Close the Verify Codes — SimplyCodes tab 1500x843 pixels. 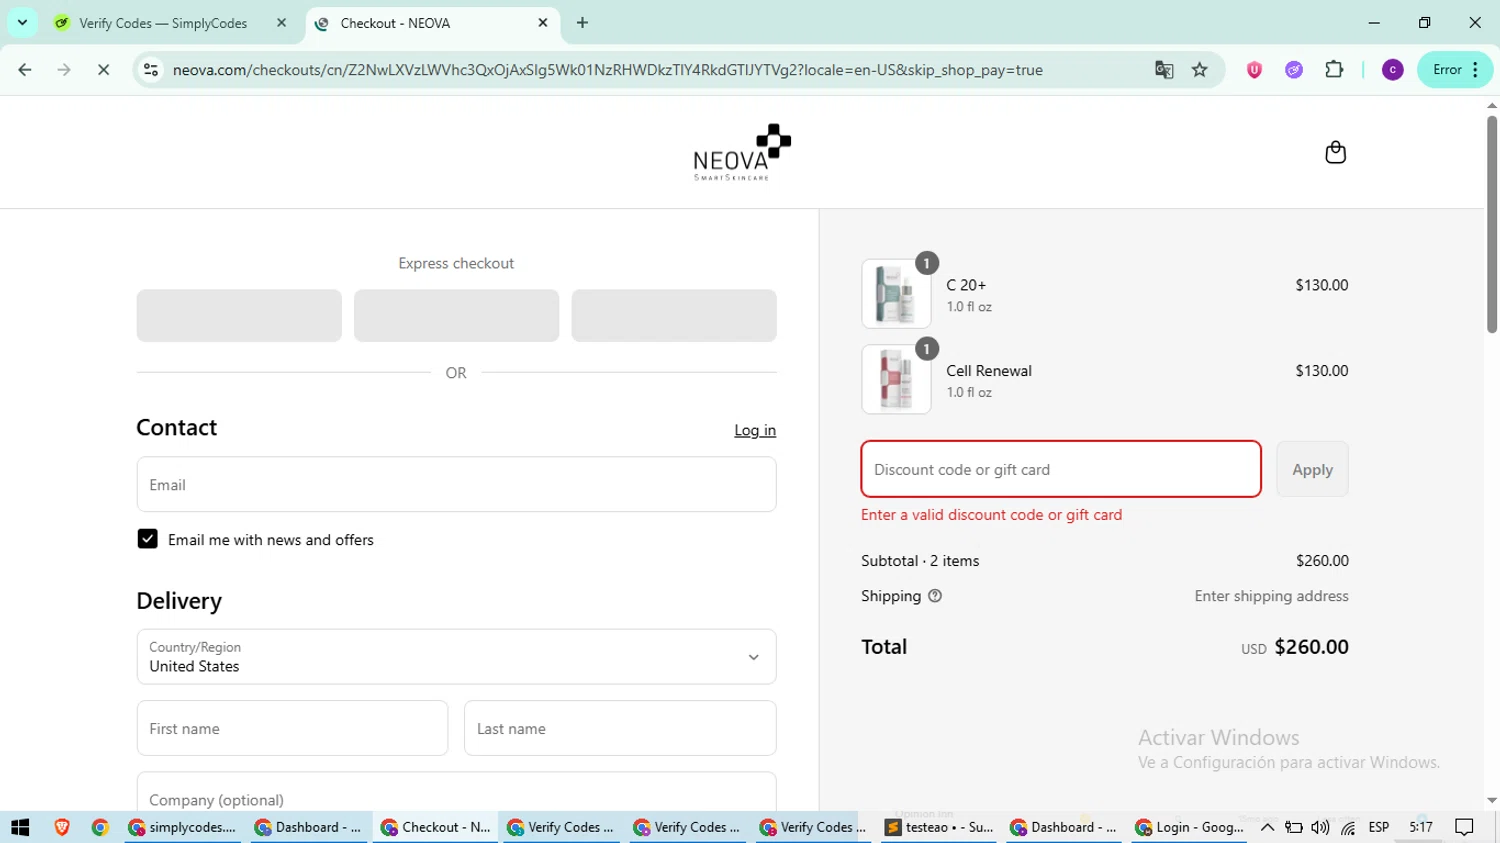281,23
